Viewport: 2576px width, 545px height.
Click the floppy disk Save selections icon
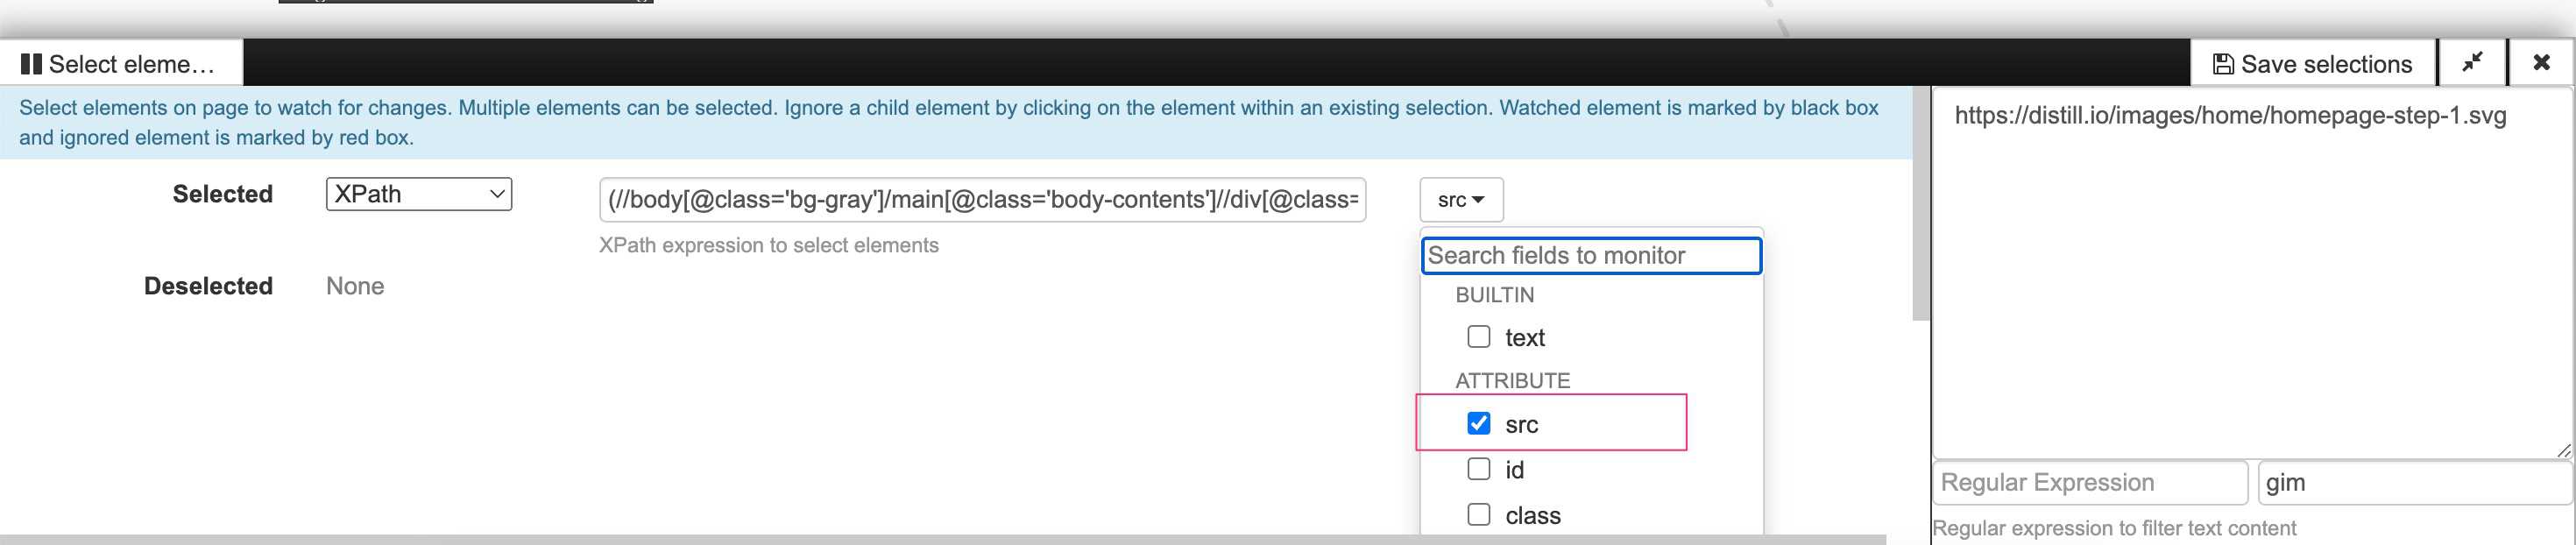tap(2223, 64)
